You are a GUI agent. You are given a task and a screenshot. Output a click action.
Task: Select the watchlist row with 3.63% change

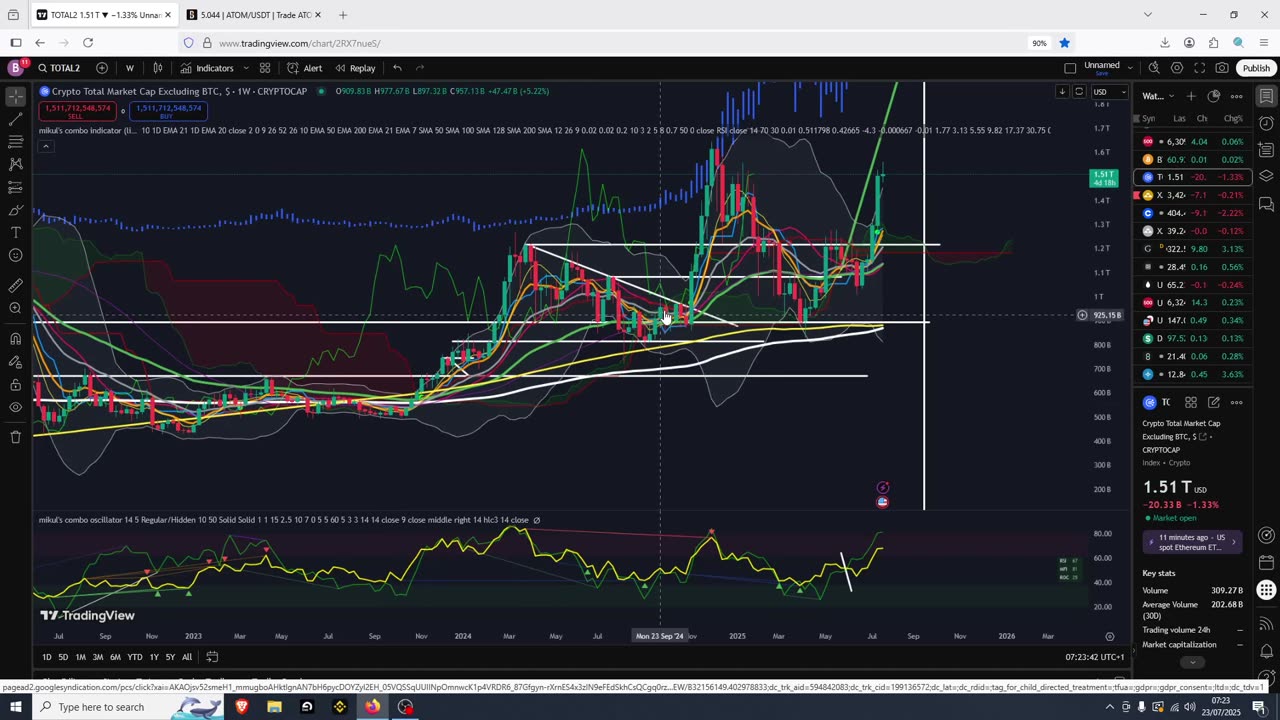[x=1193, y=374]
